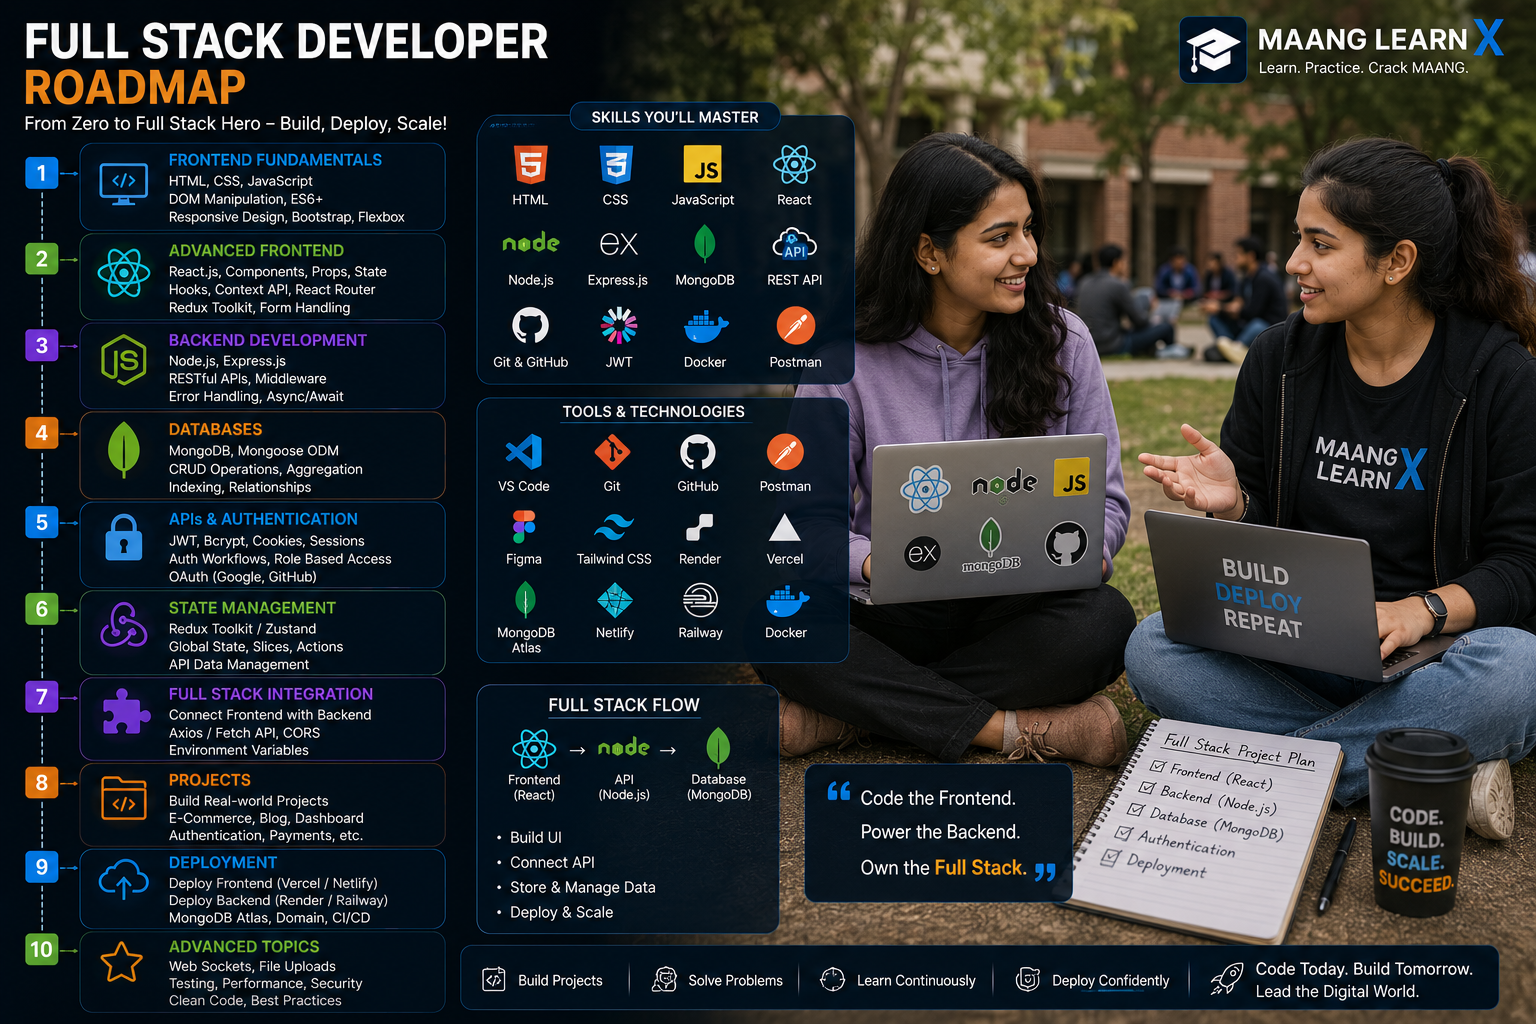Check the Frontend (React) box in notebook
1536x1024 pixels.
1158,766
